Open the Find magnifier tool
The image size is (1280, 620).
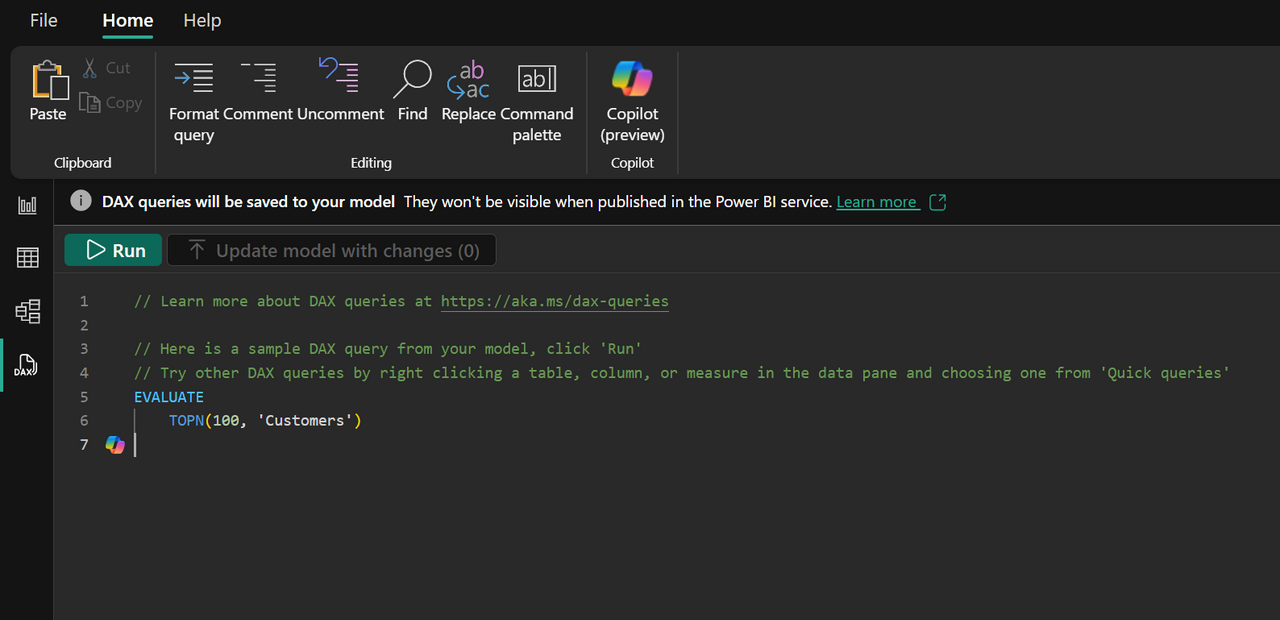[x=412, y=90]
